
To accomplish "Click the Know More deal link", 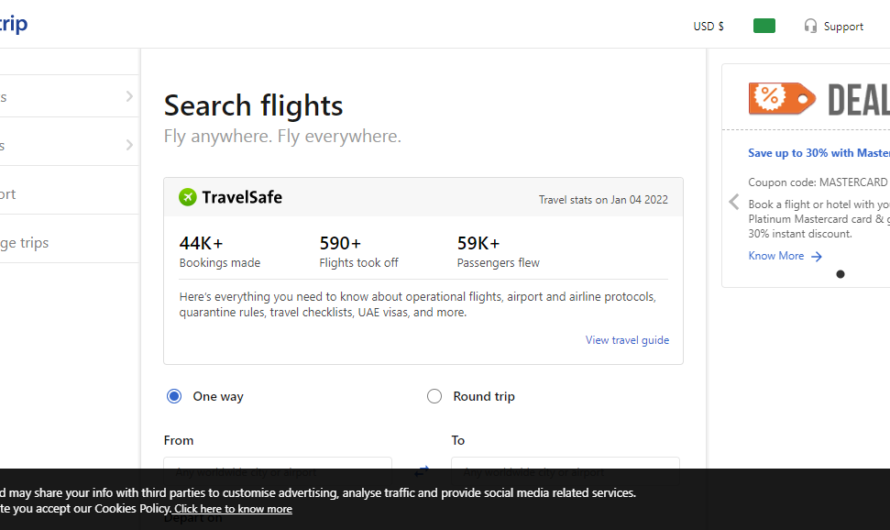I will tap(776, 256).
